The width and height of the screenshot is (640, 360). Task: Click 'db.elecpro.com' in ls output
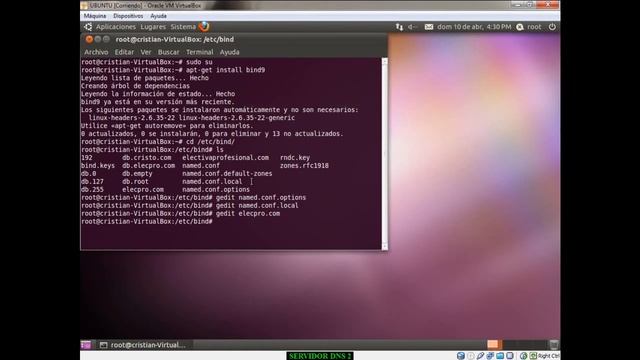[149, 166]
